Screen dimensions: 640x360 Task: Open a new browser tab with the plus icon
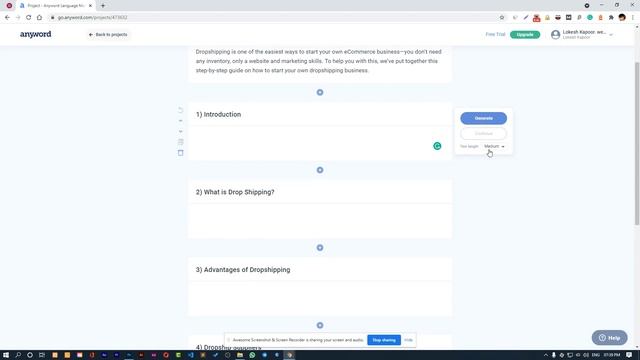click(103, 6)
